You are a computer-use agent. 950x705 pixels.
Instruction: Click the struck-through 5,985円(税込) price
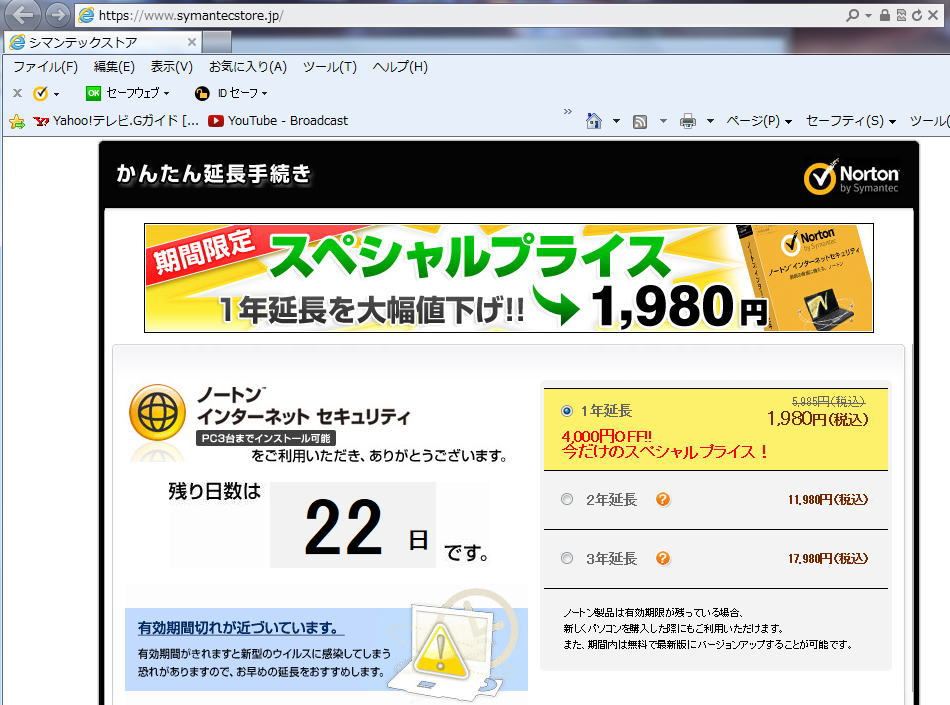[x=828, y=401]
